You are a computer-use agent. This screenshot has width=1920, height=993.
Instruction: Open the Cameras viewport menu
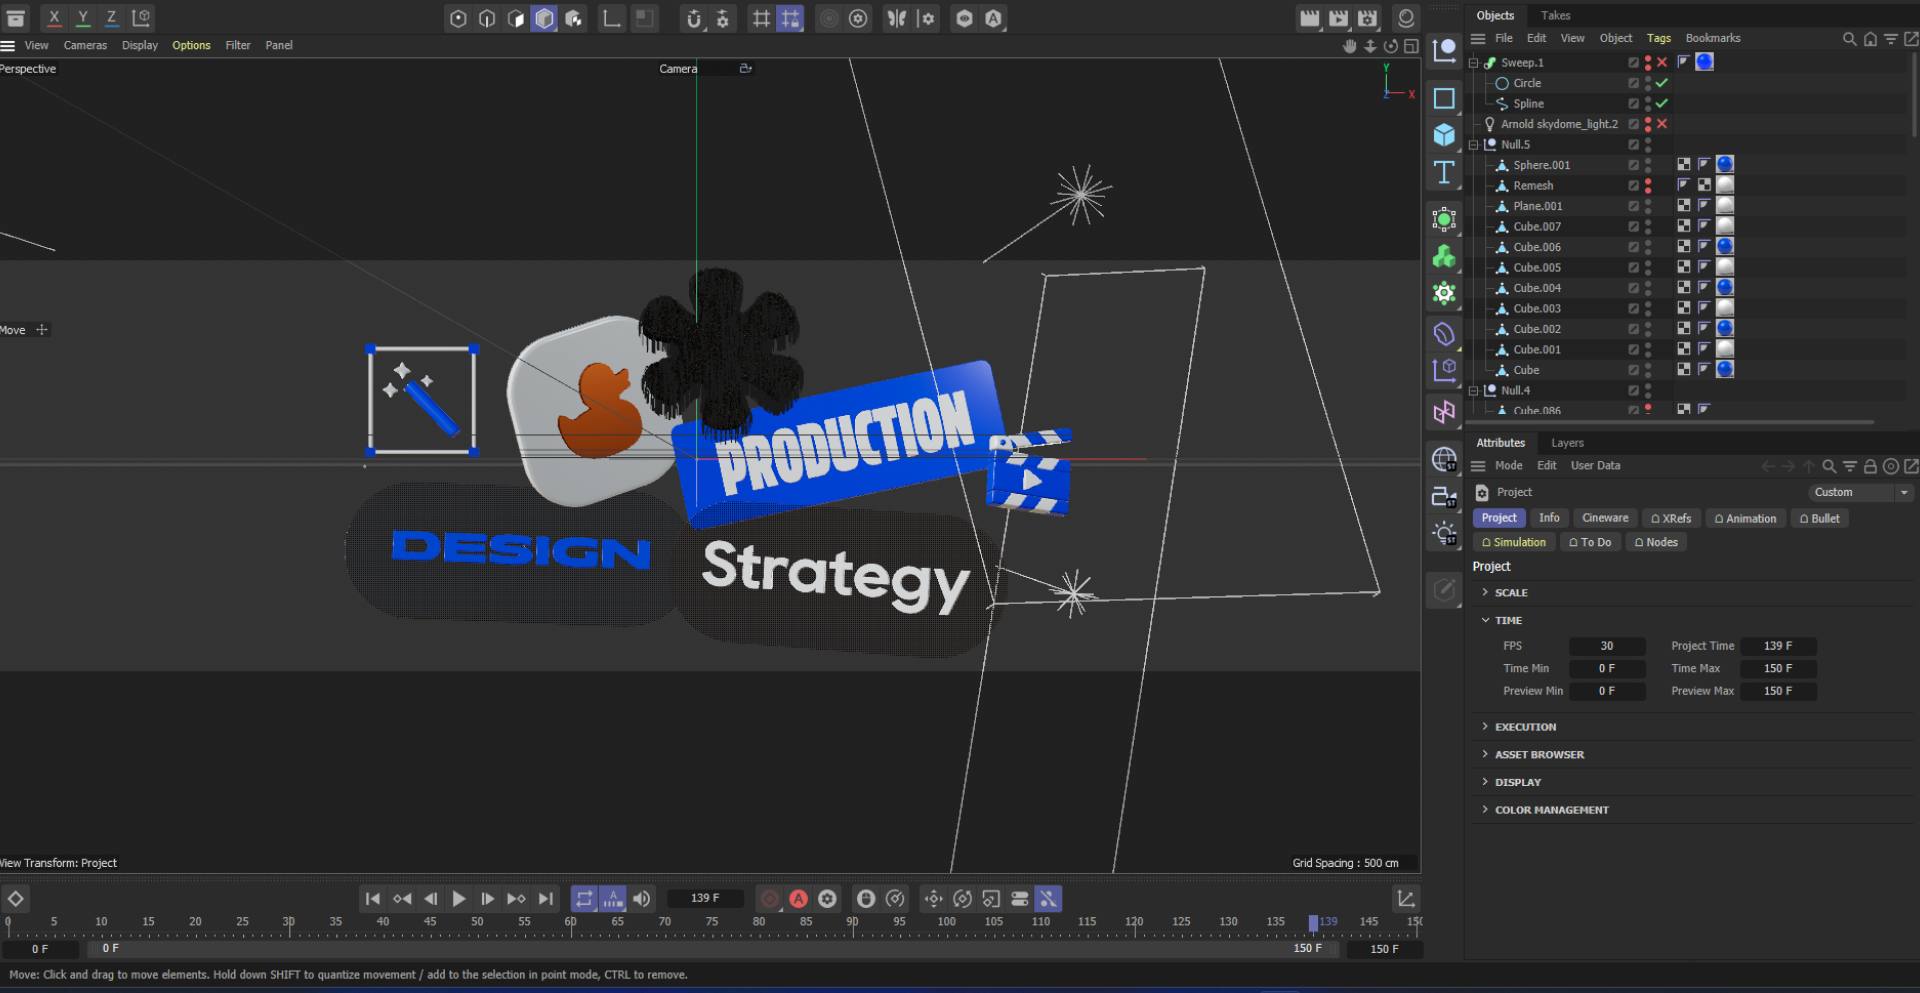tap(85, 45)
